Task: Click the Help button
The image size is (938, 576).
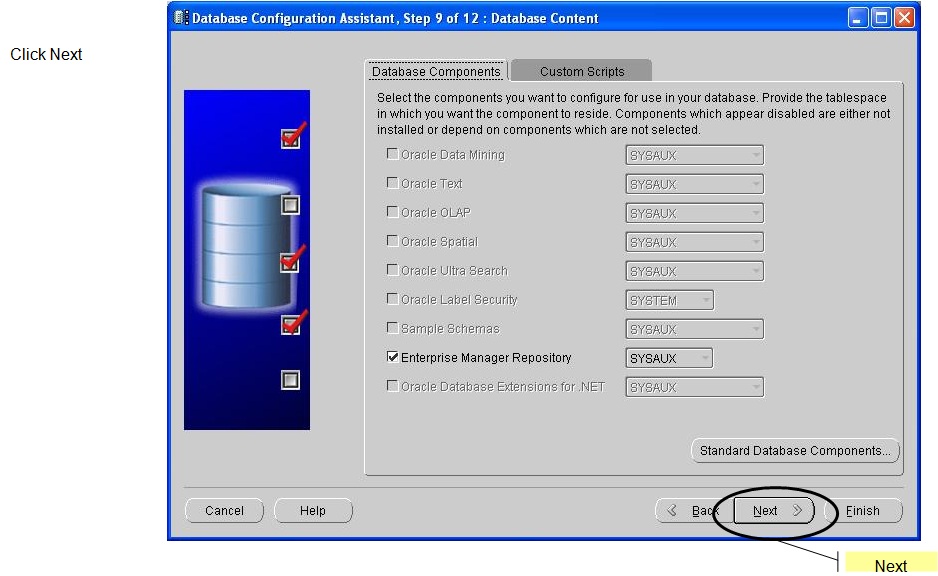Action: (313, 510)
